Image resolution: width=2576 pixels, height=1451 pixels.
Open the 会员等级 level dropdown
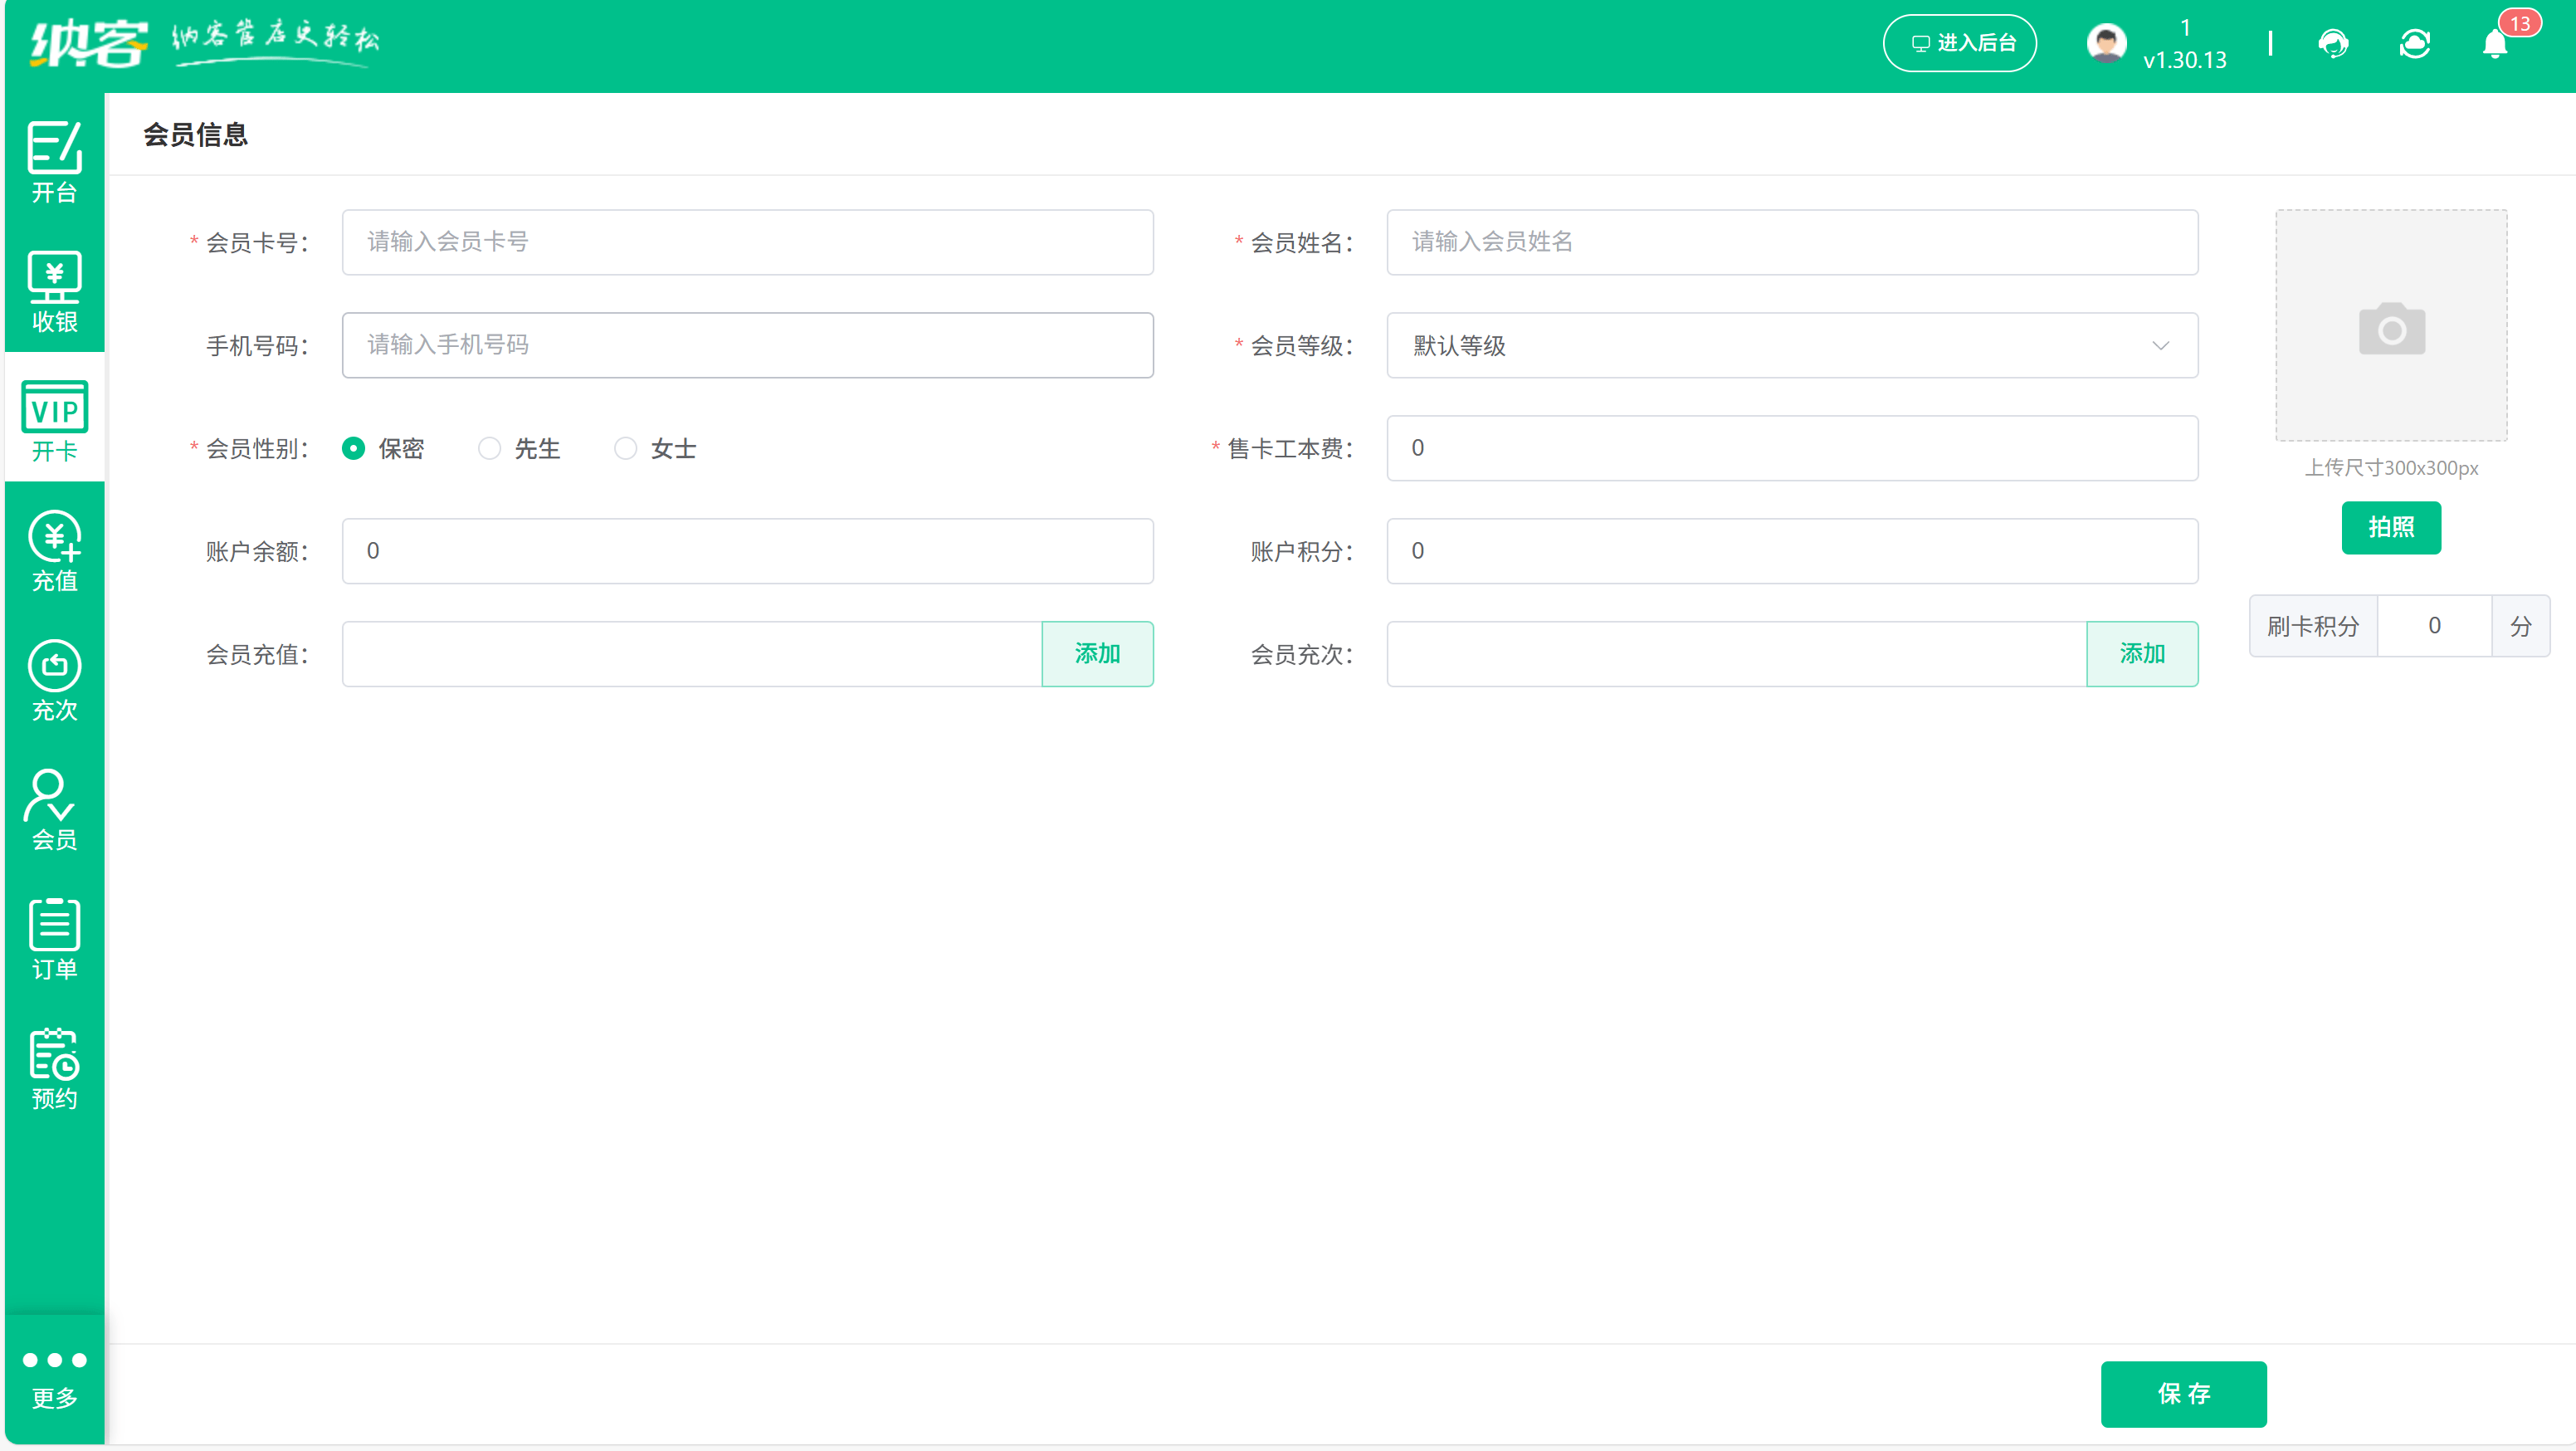[1792, 345]
